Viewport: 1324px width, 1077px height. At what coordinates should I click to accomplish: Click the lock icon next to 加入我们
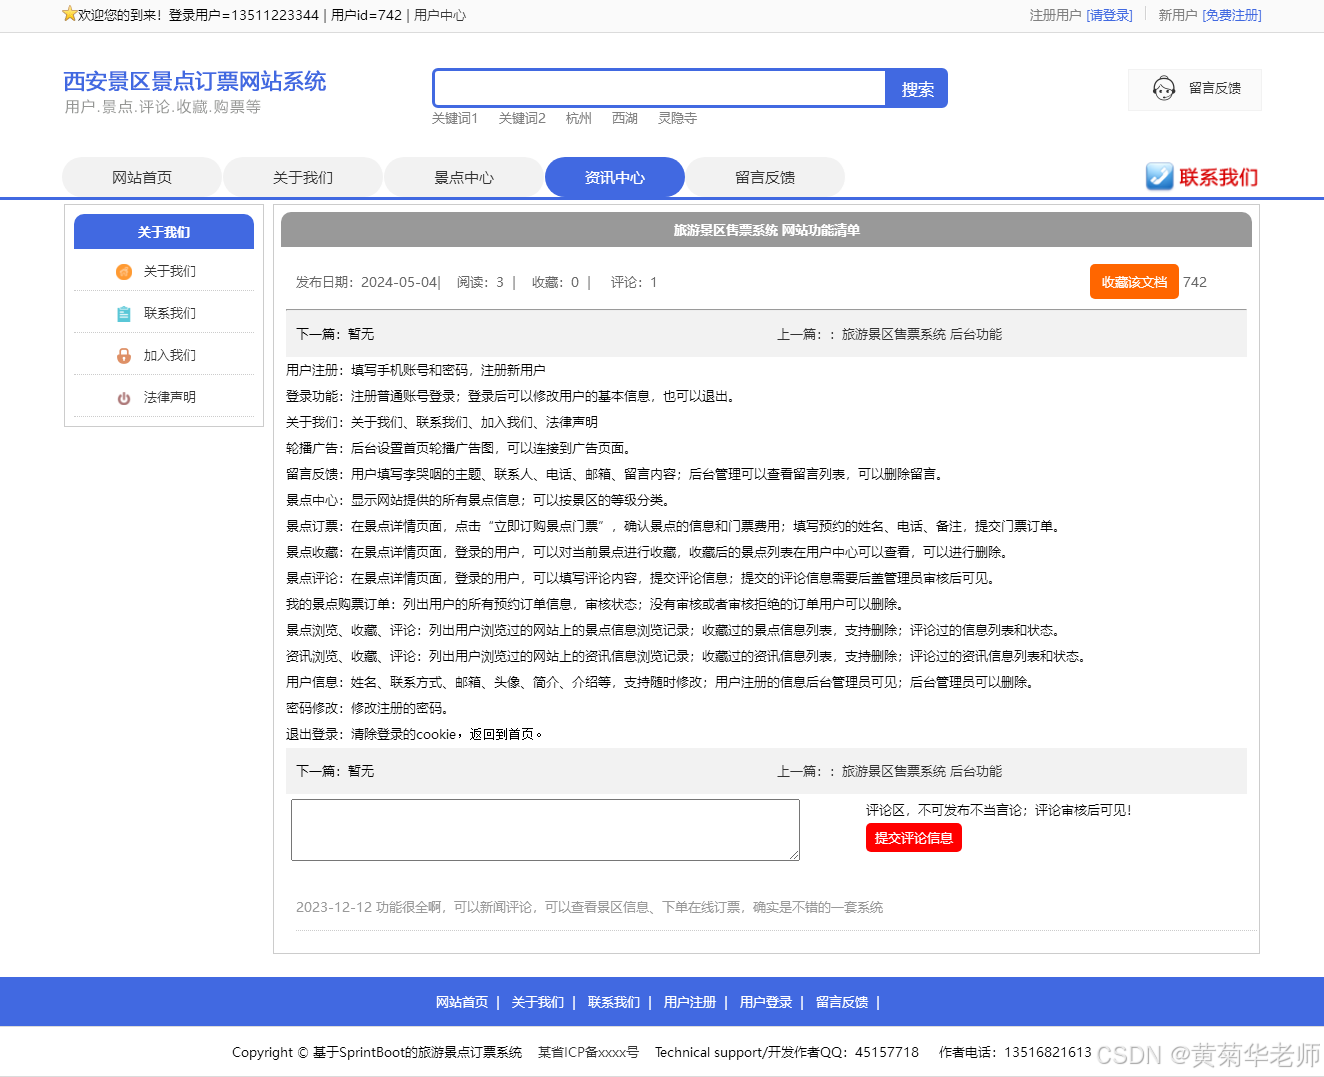click(x=123, y=355)
